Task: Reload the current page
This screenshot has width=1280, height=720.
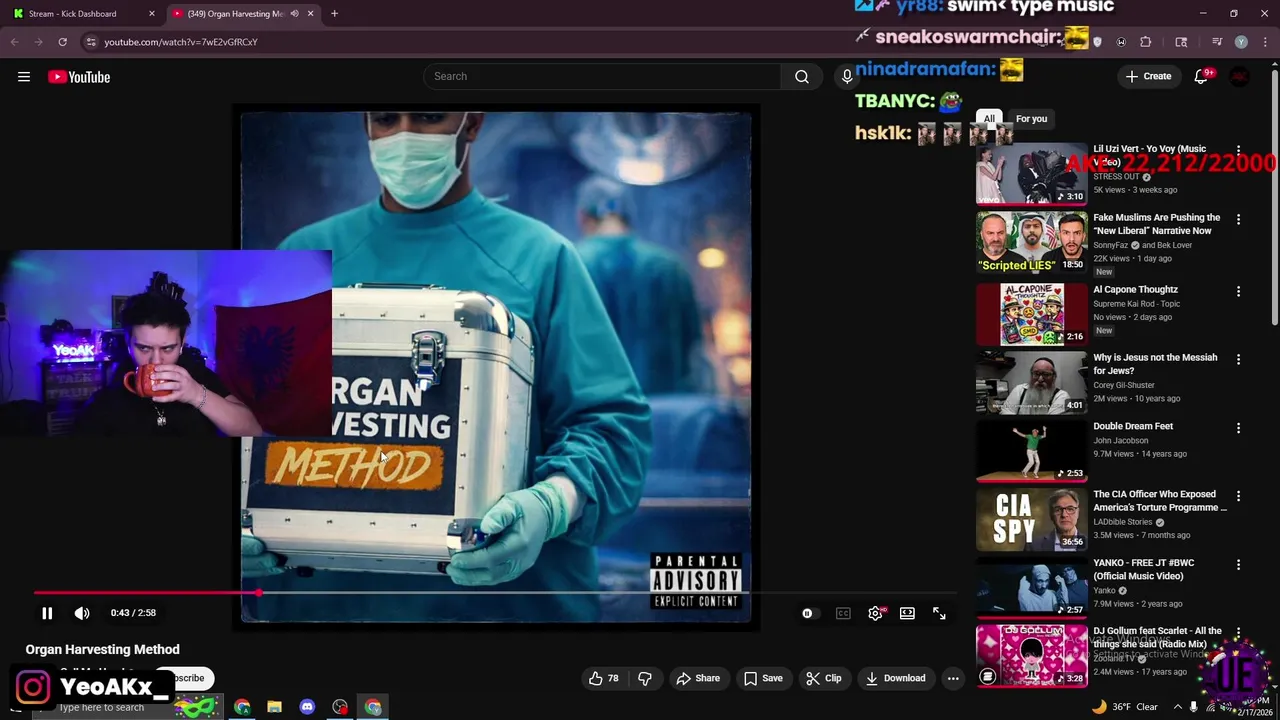Action: click(x=62, y=42)
